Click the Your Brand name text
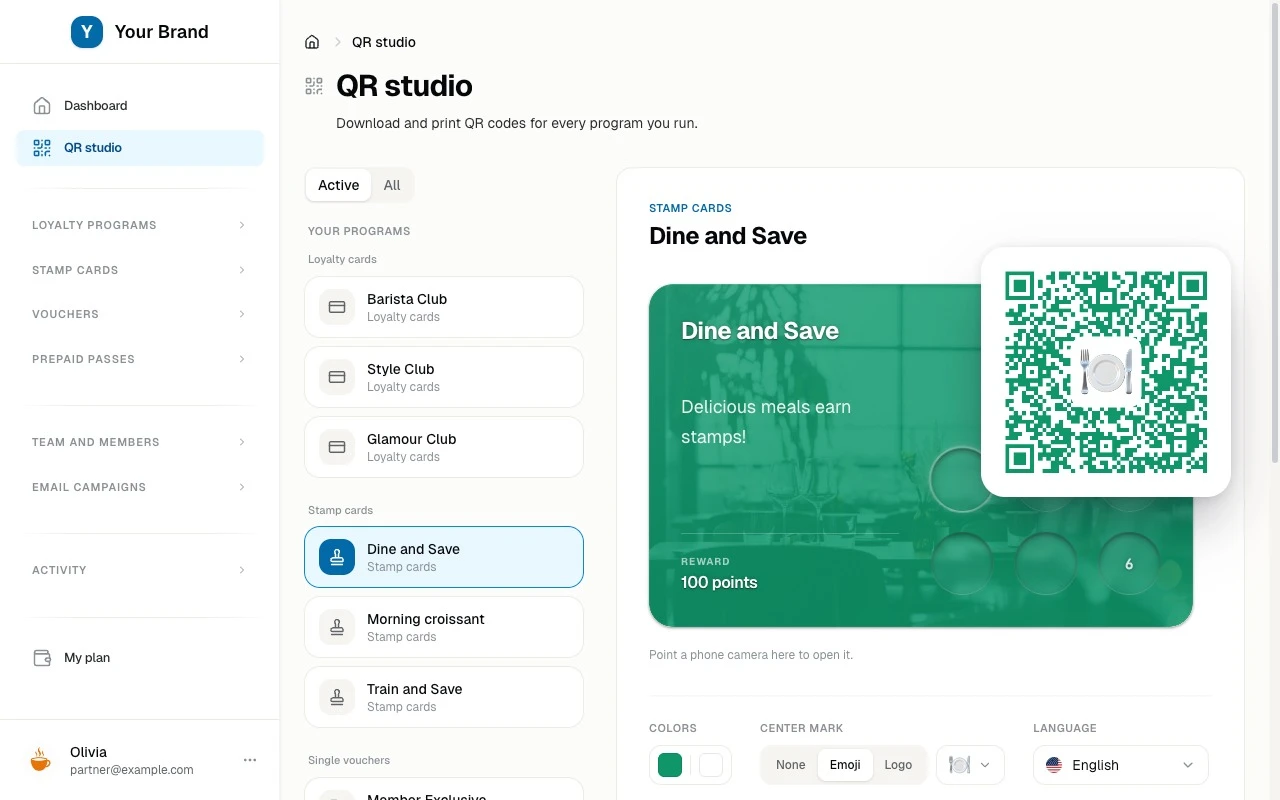The width and height of the screenshot is (1280, 800). pos(161,32)
